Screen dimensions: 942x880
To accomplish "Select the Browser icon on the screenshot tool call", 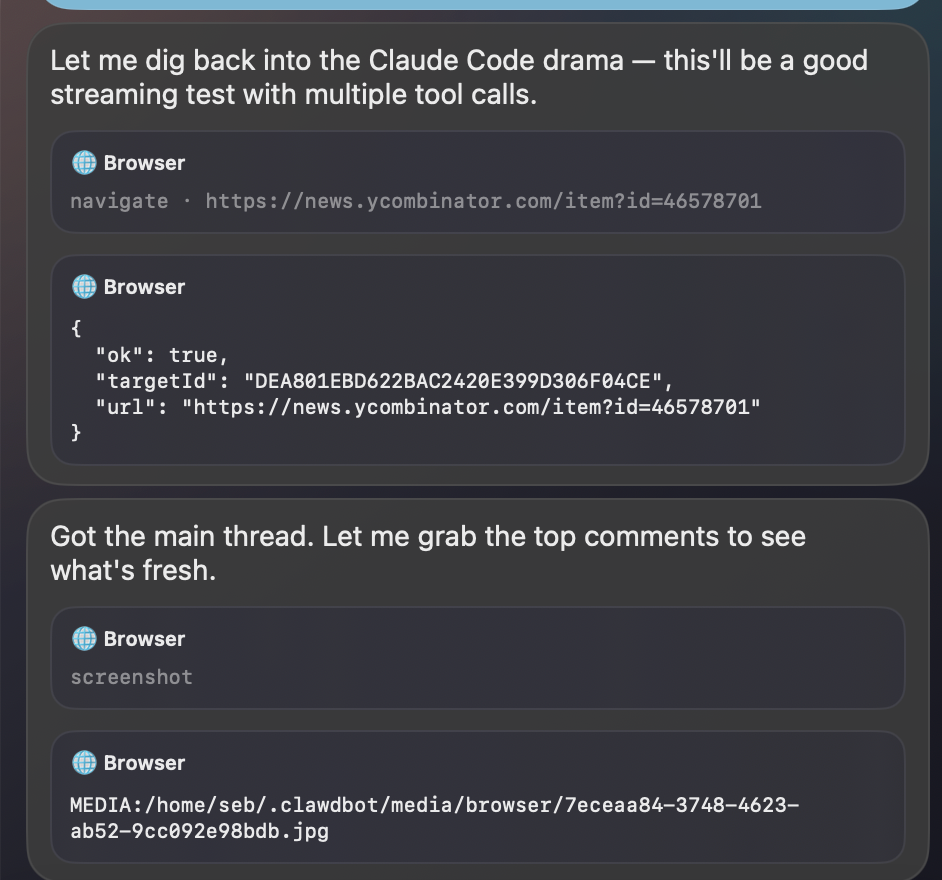I will [x=83, y=638].
